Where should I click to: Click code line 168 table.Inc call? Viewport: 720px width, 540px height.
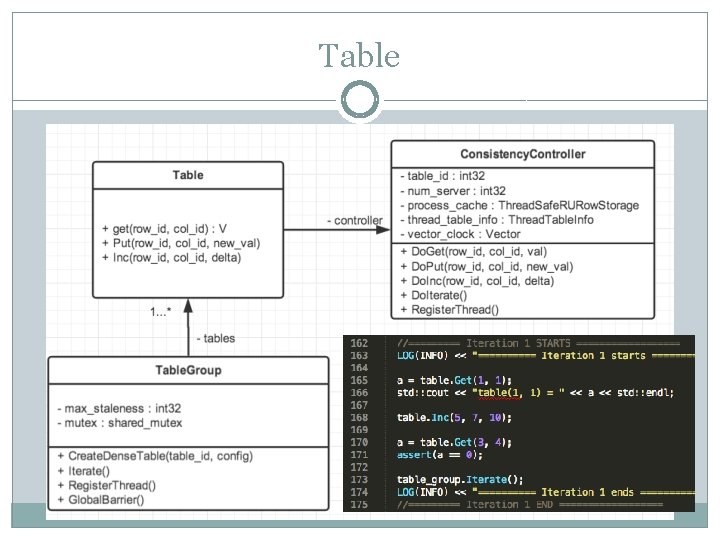pos(454,417)
